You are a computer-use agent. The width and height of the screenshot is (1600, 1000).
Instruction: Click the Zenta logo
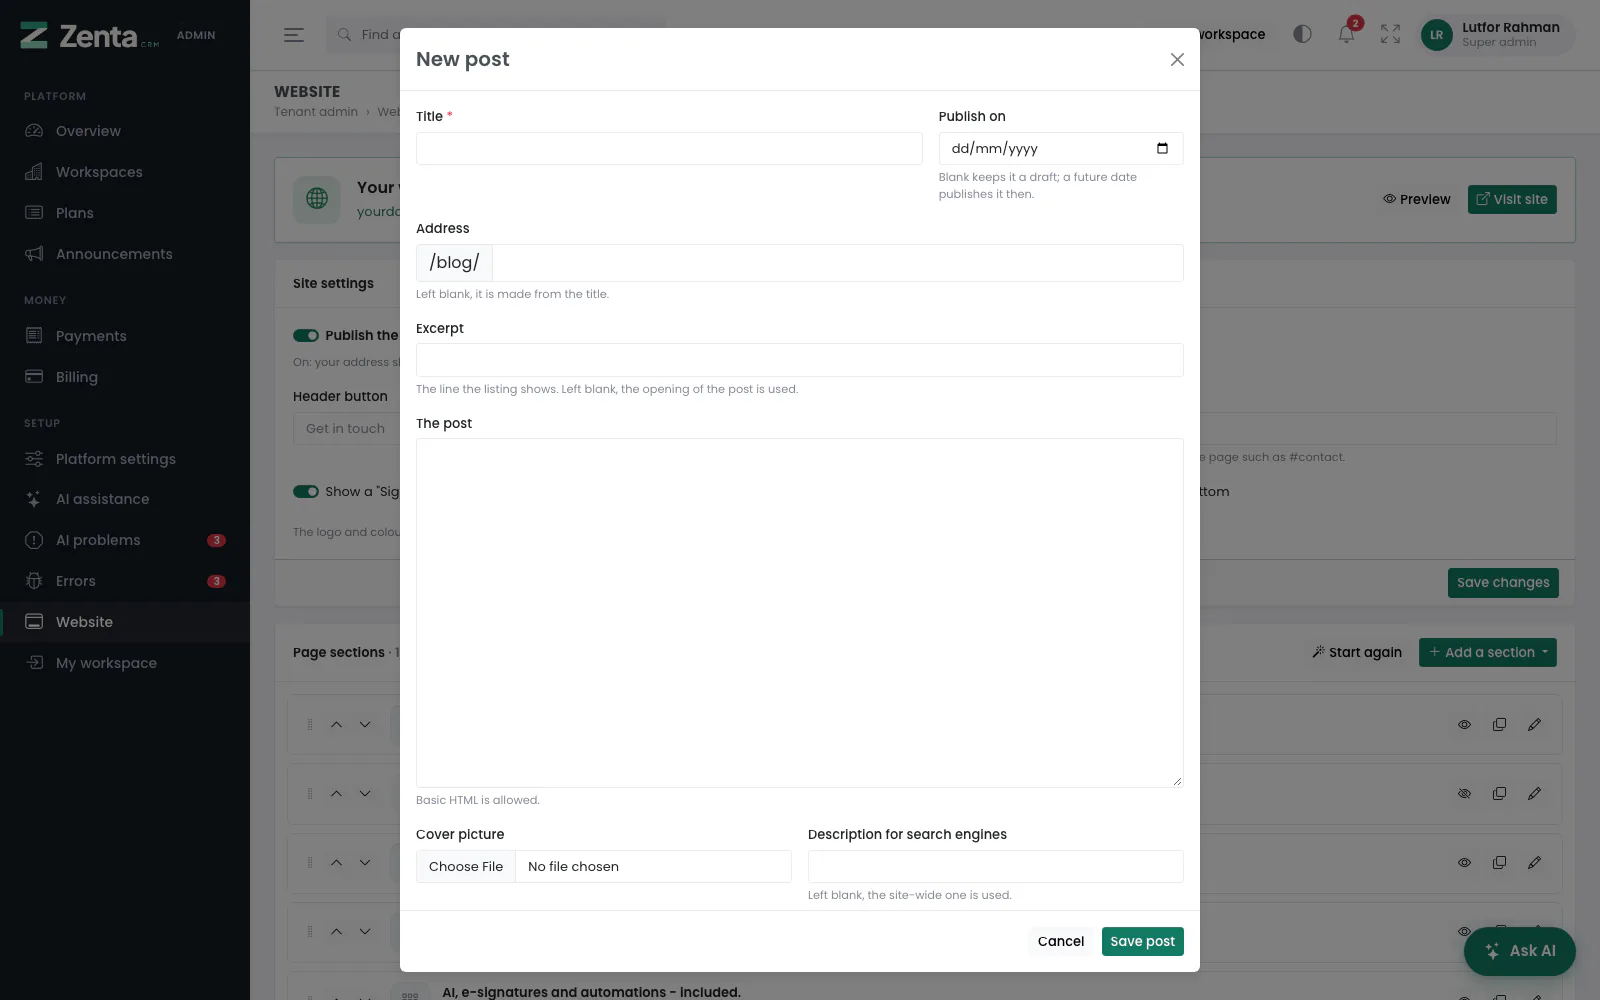coord(90,36)
